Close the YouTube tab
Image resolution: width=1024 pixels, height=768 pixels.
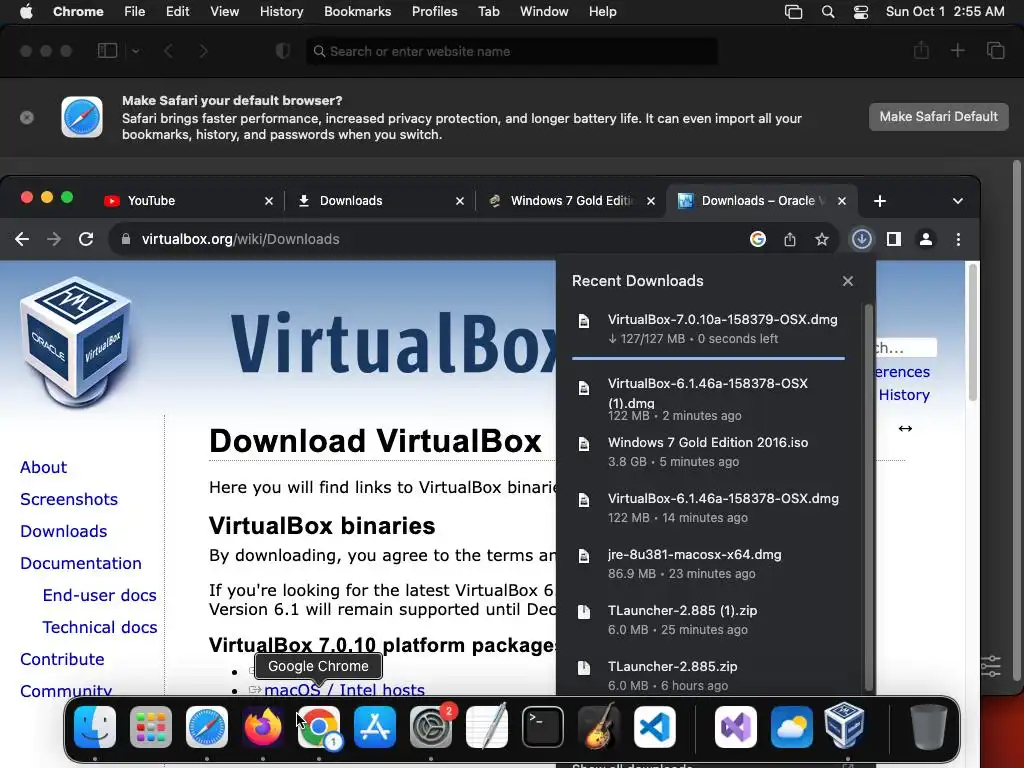pyautogui.click(x=269, y=201)
